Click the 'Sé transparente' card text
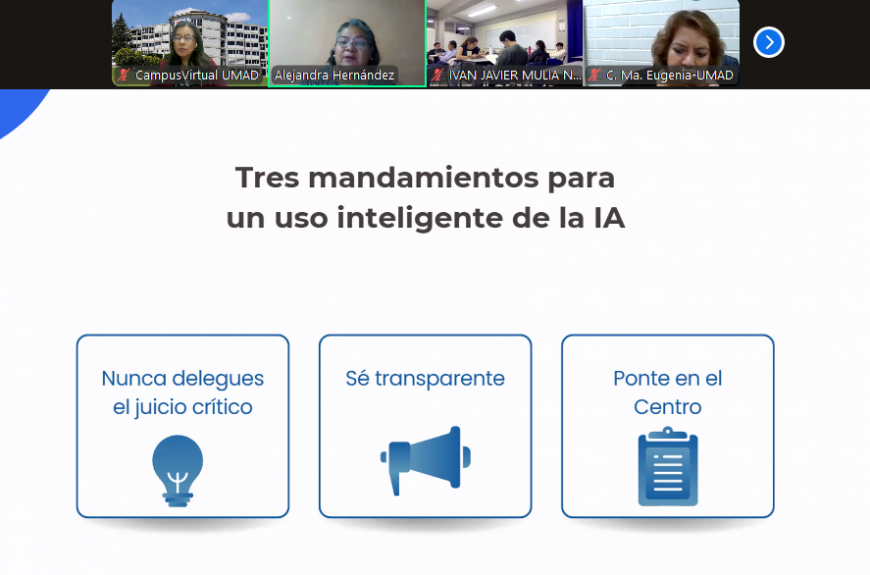This screenshot has height=575, width=870. 425,379
